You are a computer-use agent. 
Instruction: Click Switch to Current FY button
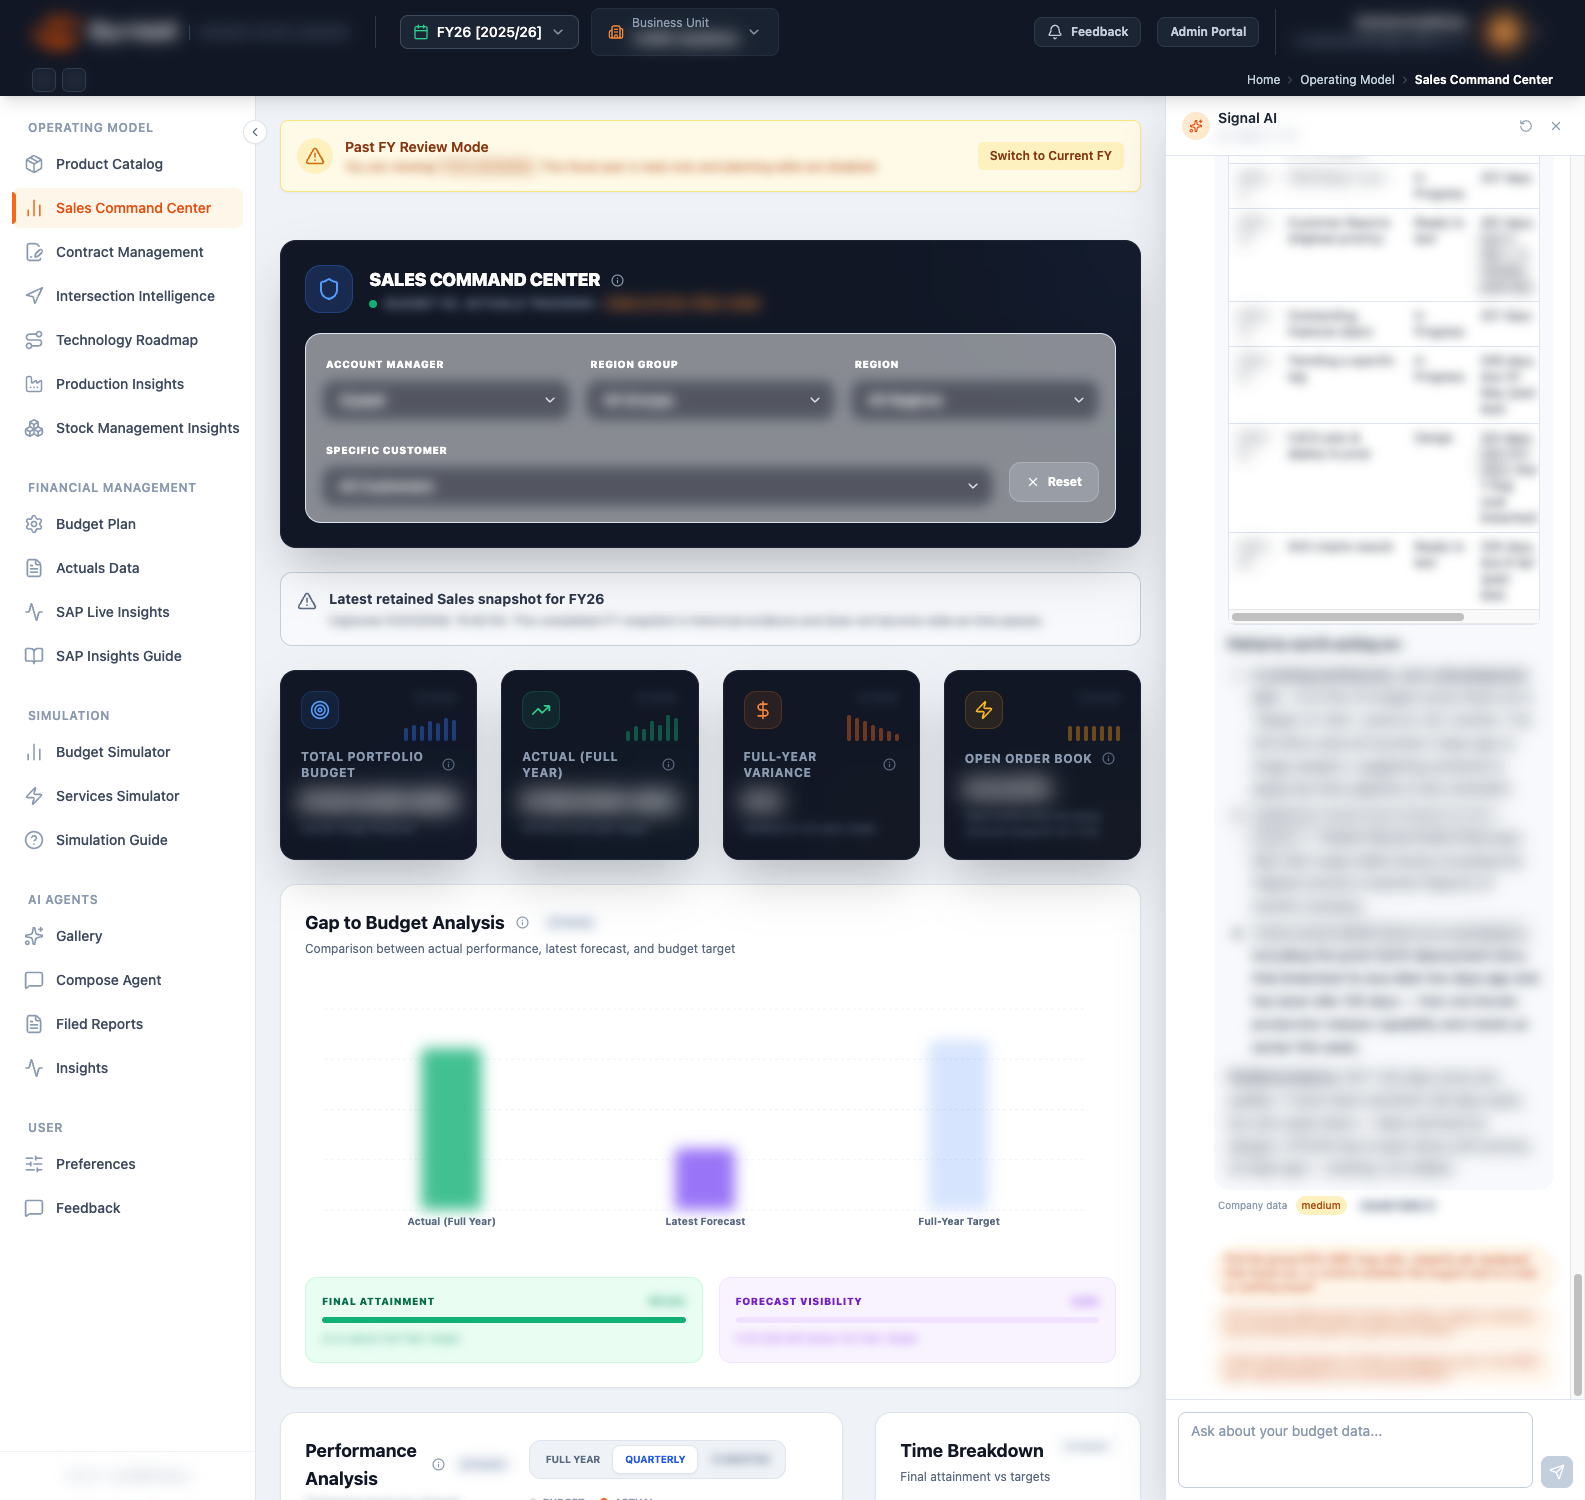pyautogui.click(x=1050, y=156)
